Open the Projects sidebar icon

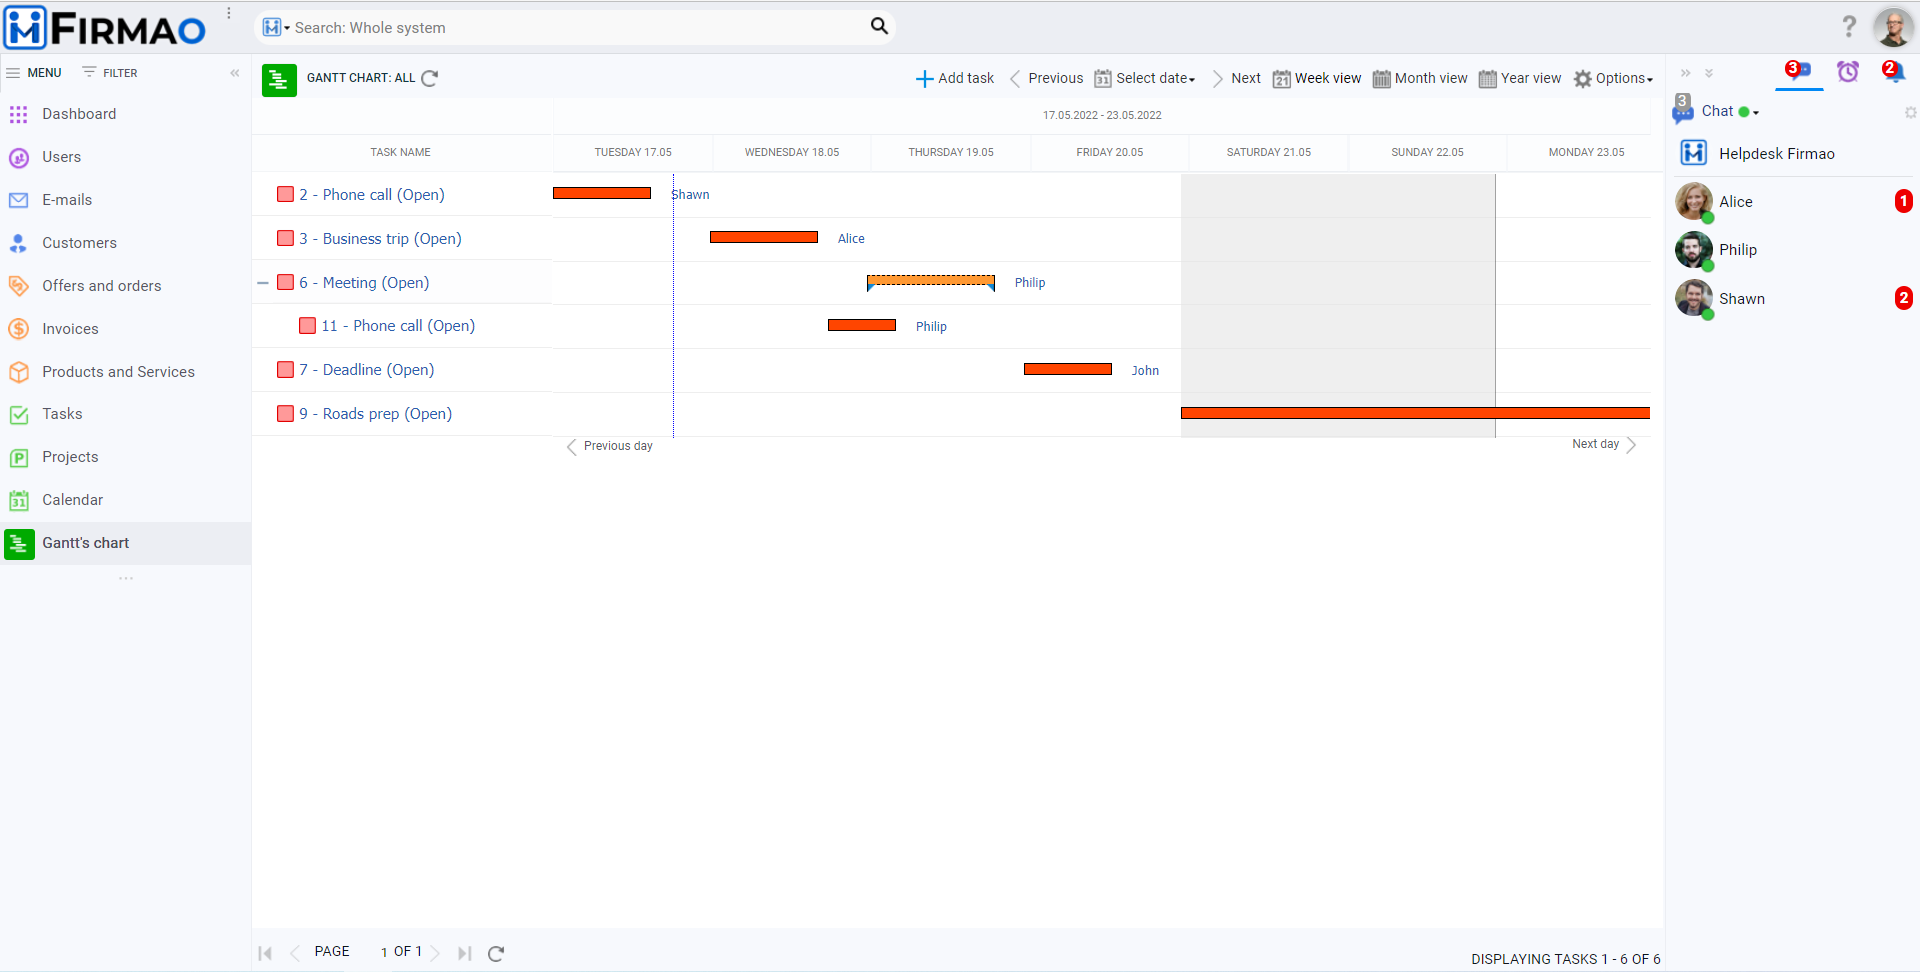pyautogui.click(x=18, y=458)
